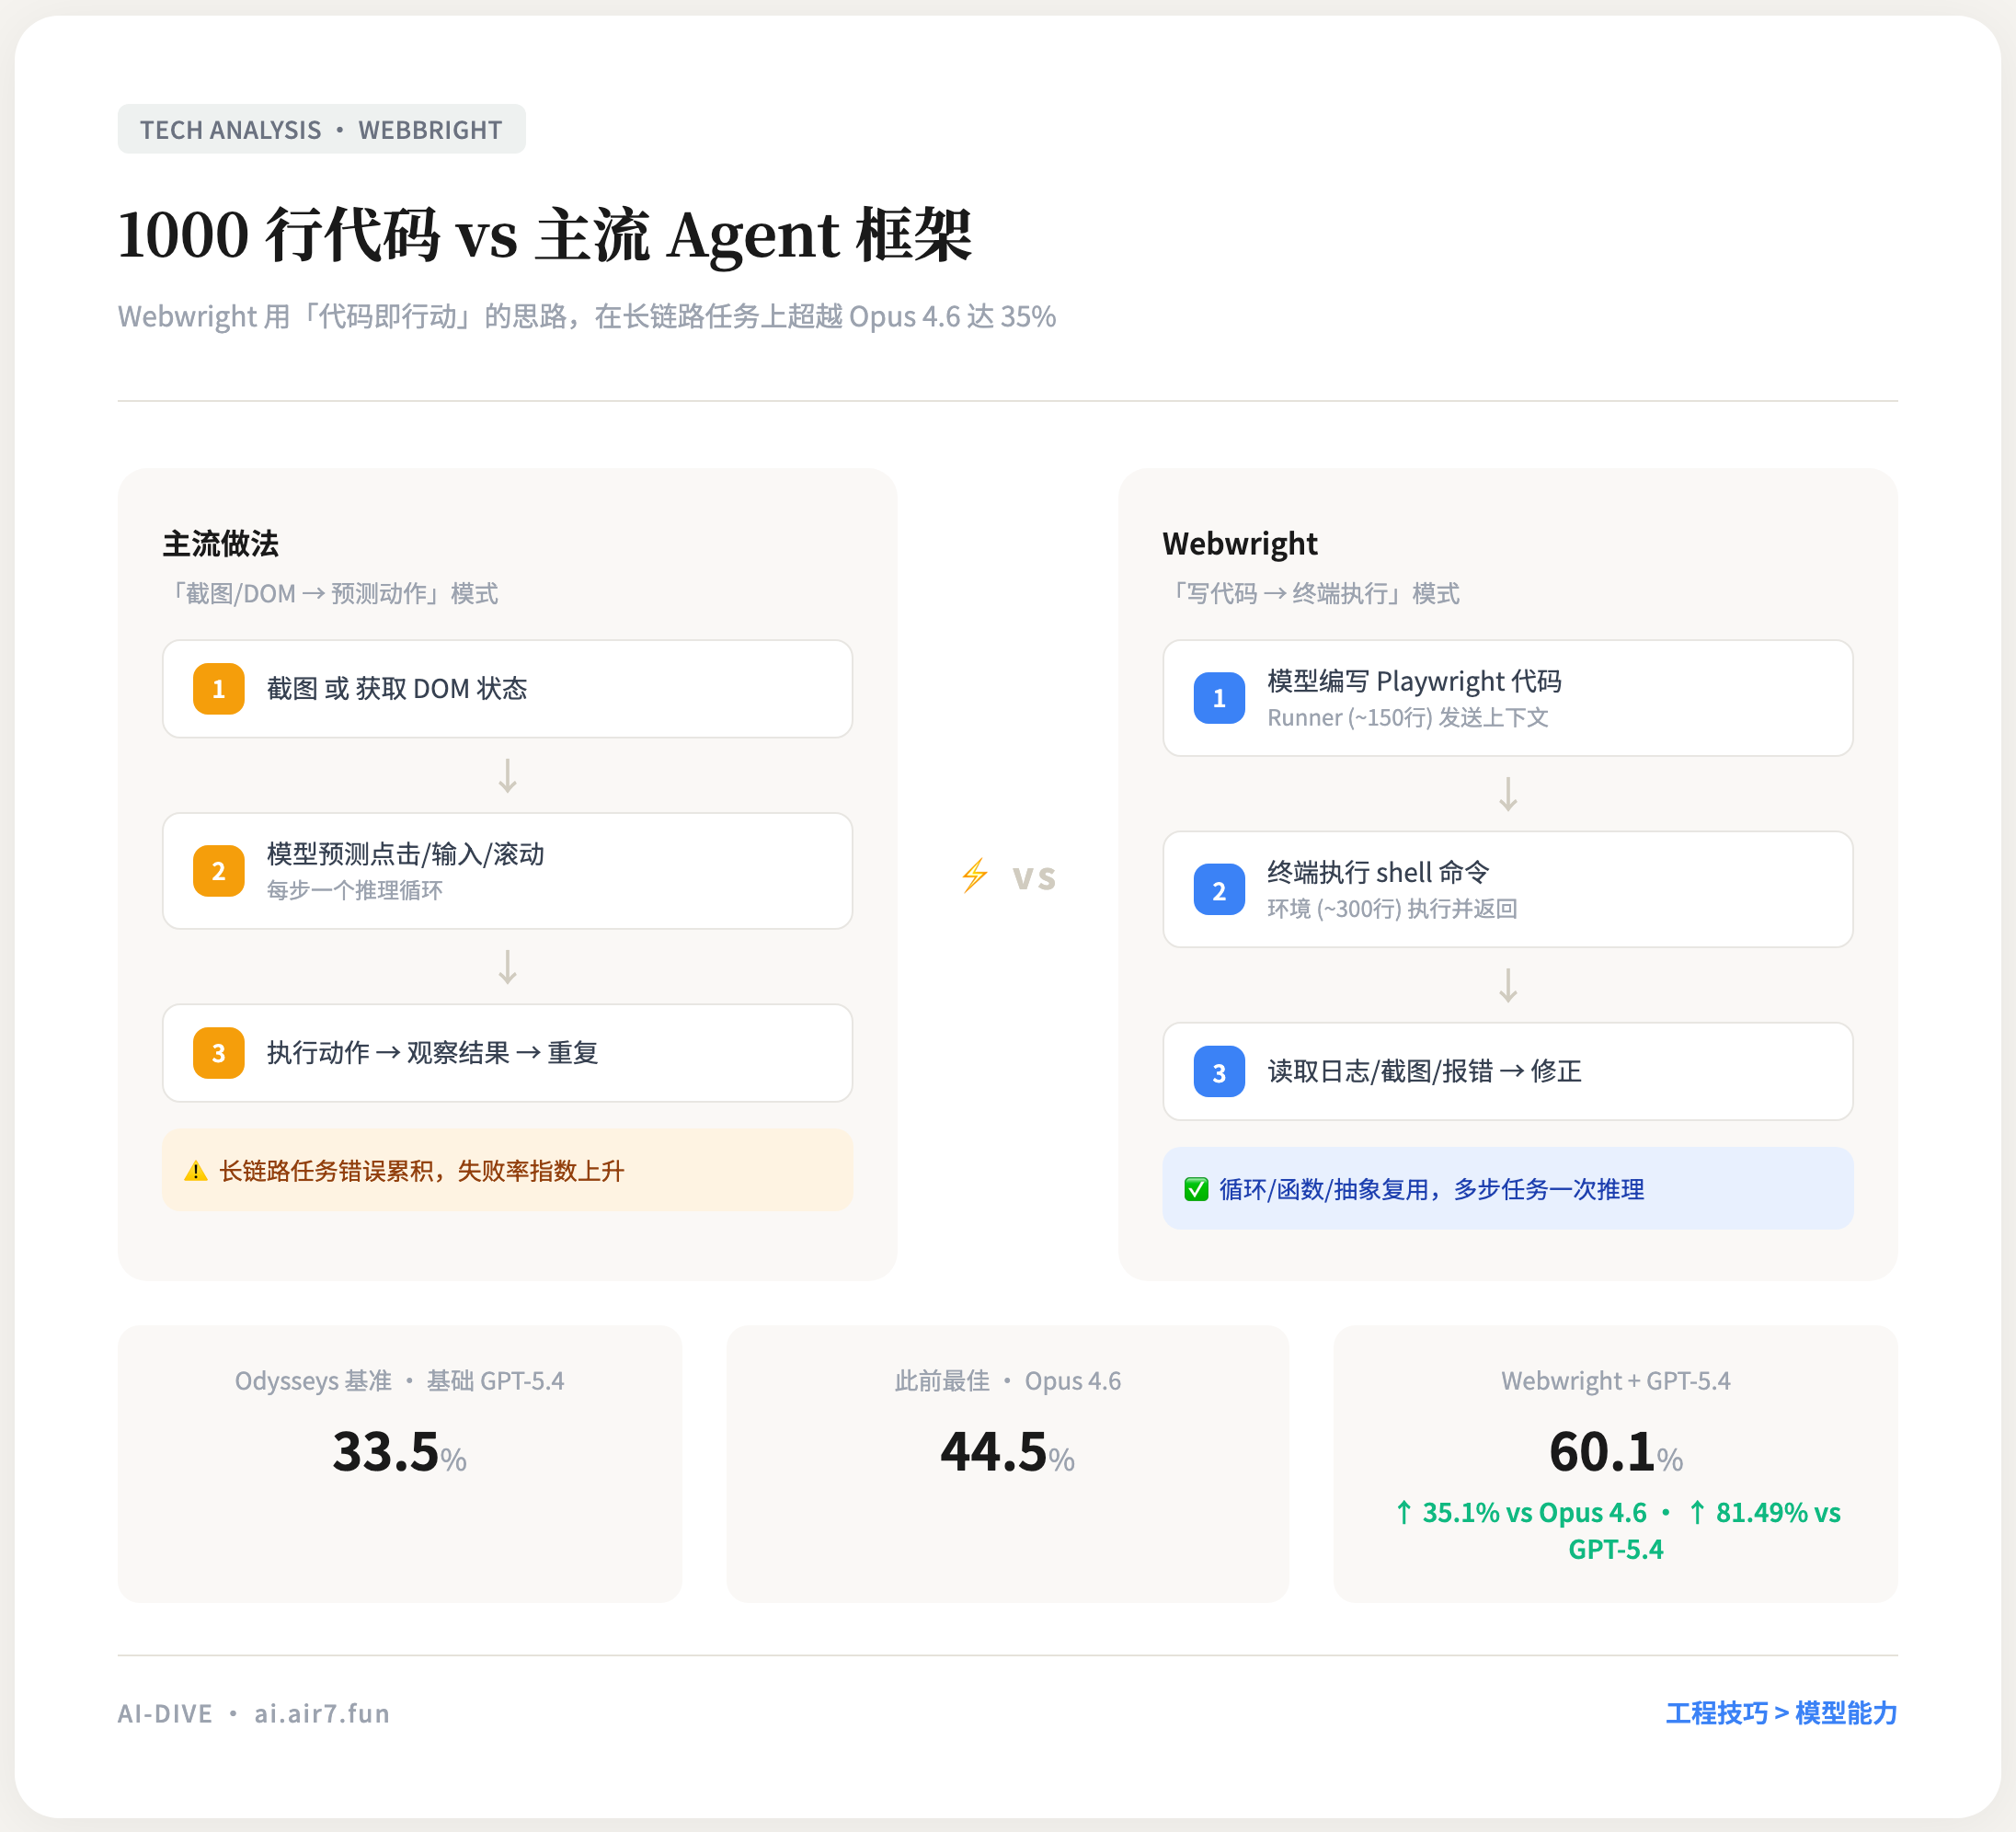The image size is (2016, 1832).
Task: Click orange step badge 2 beside '模型预测点击/输入/滚动'
Action: tap(219, 871)
